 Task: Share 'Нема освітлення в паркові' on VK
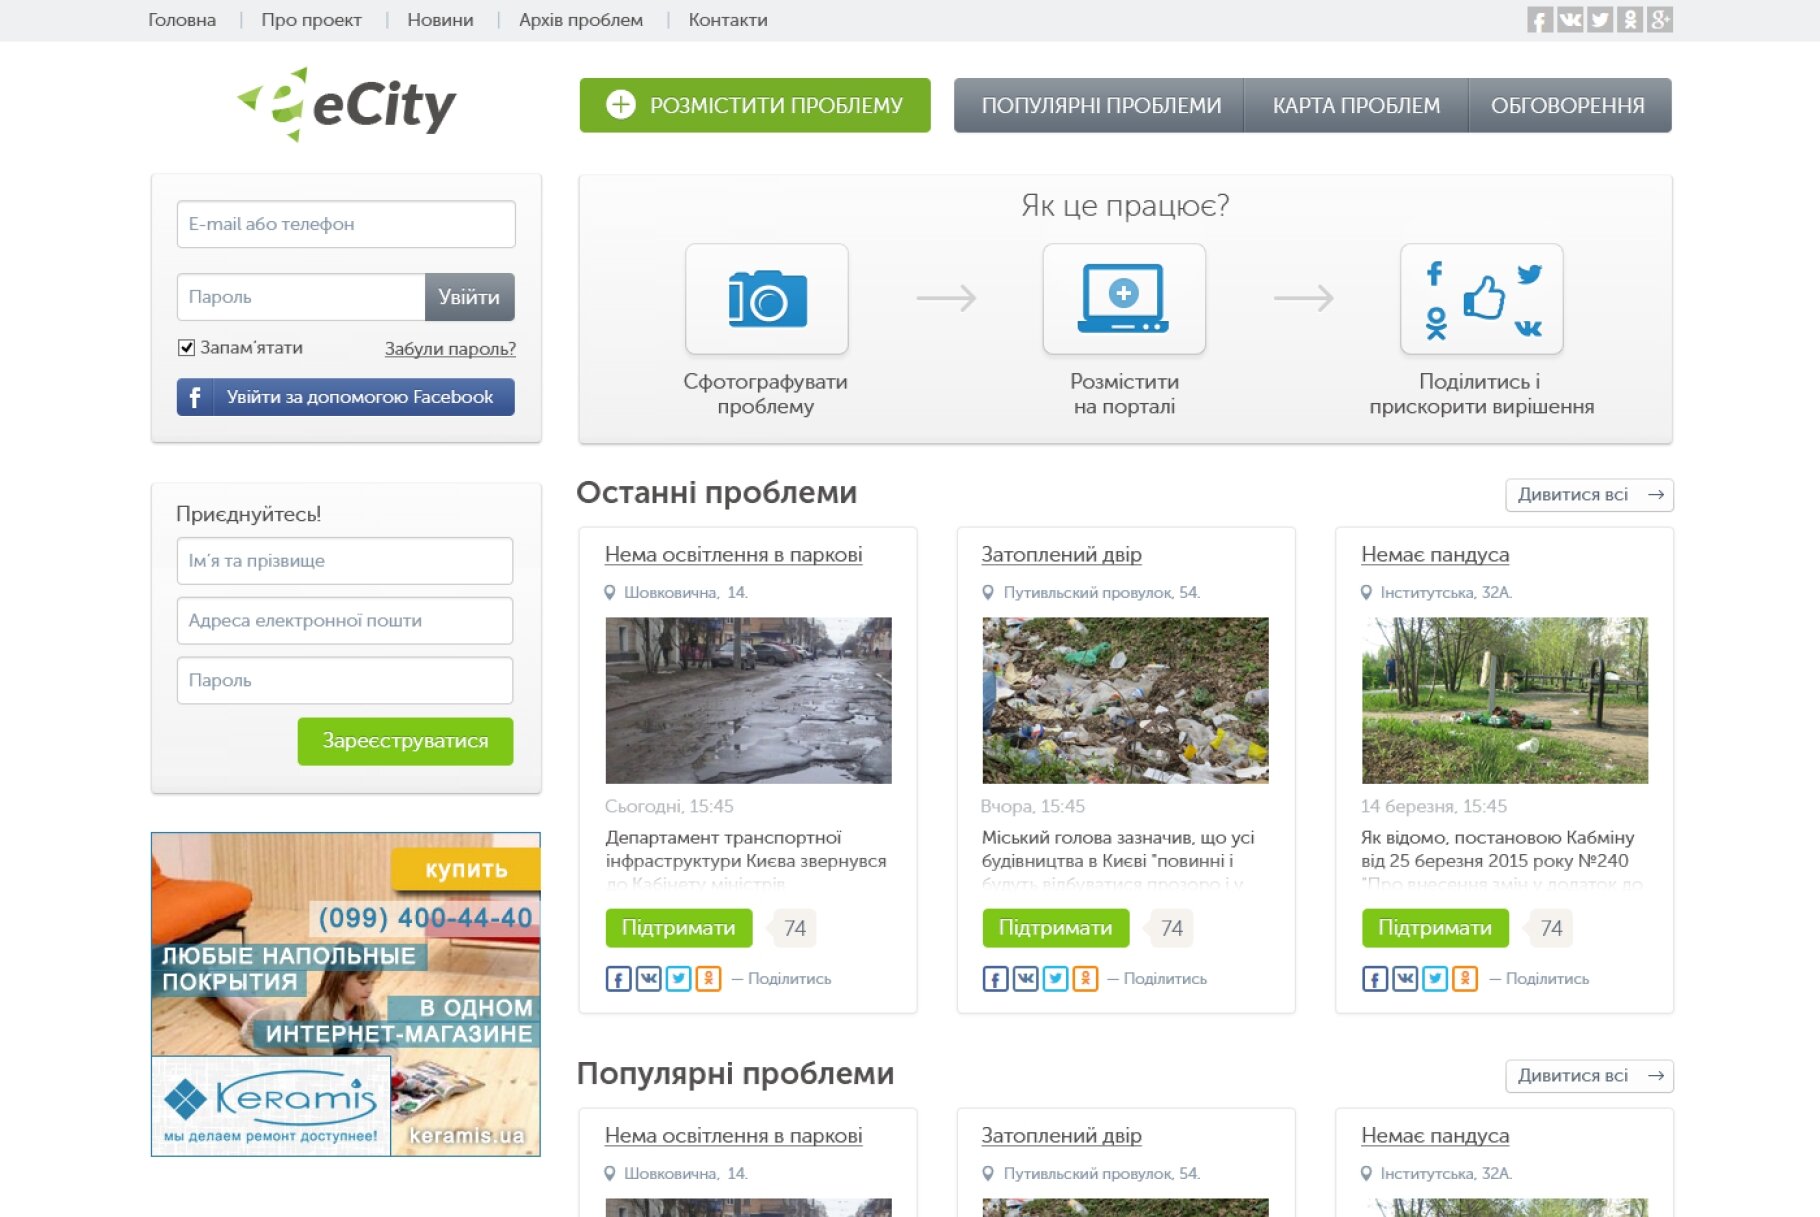tap(648, 978)
